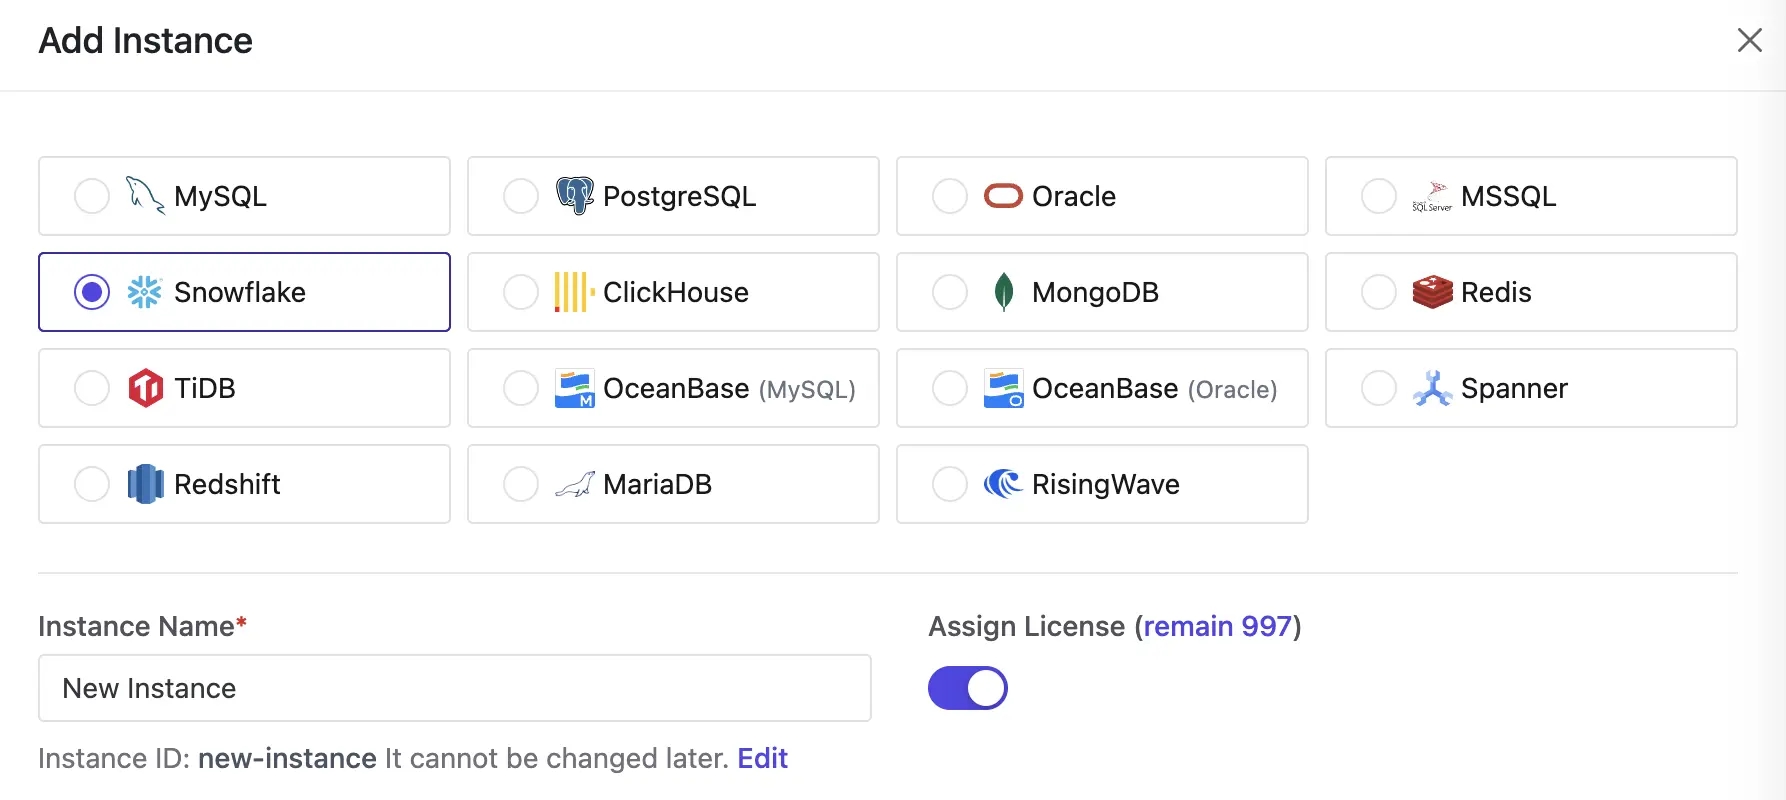1786x800 pixels.
Task: Click the MariaDB label text
Action: (x=657, y=484)
